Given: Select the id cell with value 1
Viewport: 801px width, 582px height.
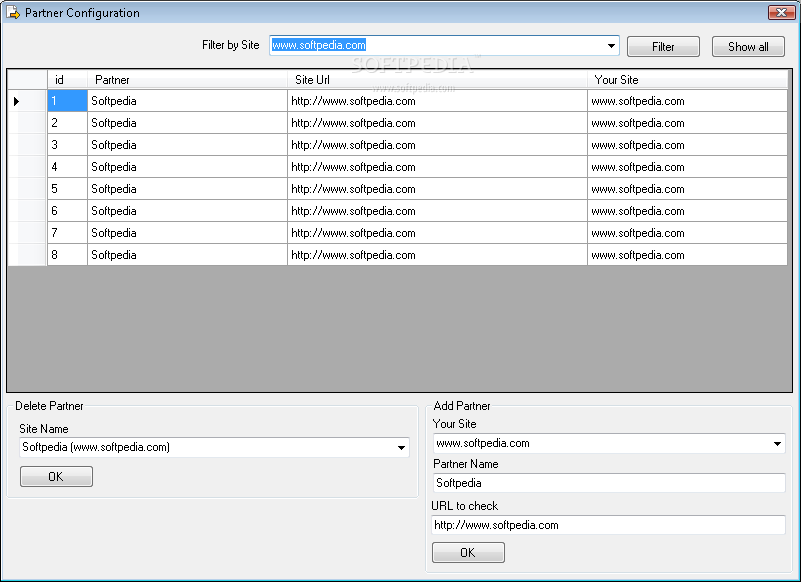Looking at the screenshot, I should click(67, 101).
